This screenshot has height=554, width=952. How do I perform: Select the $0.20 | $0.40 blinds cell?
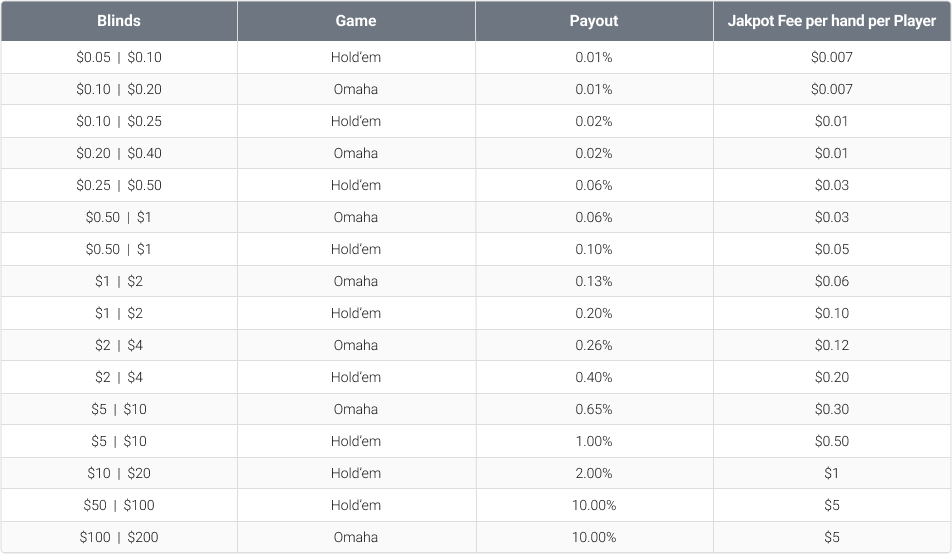(119, 153)
